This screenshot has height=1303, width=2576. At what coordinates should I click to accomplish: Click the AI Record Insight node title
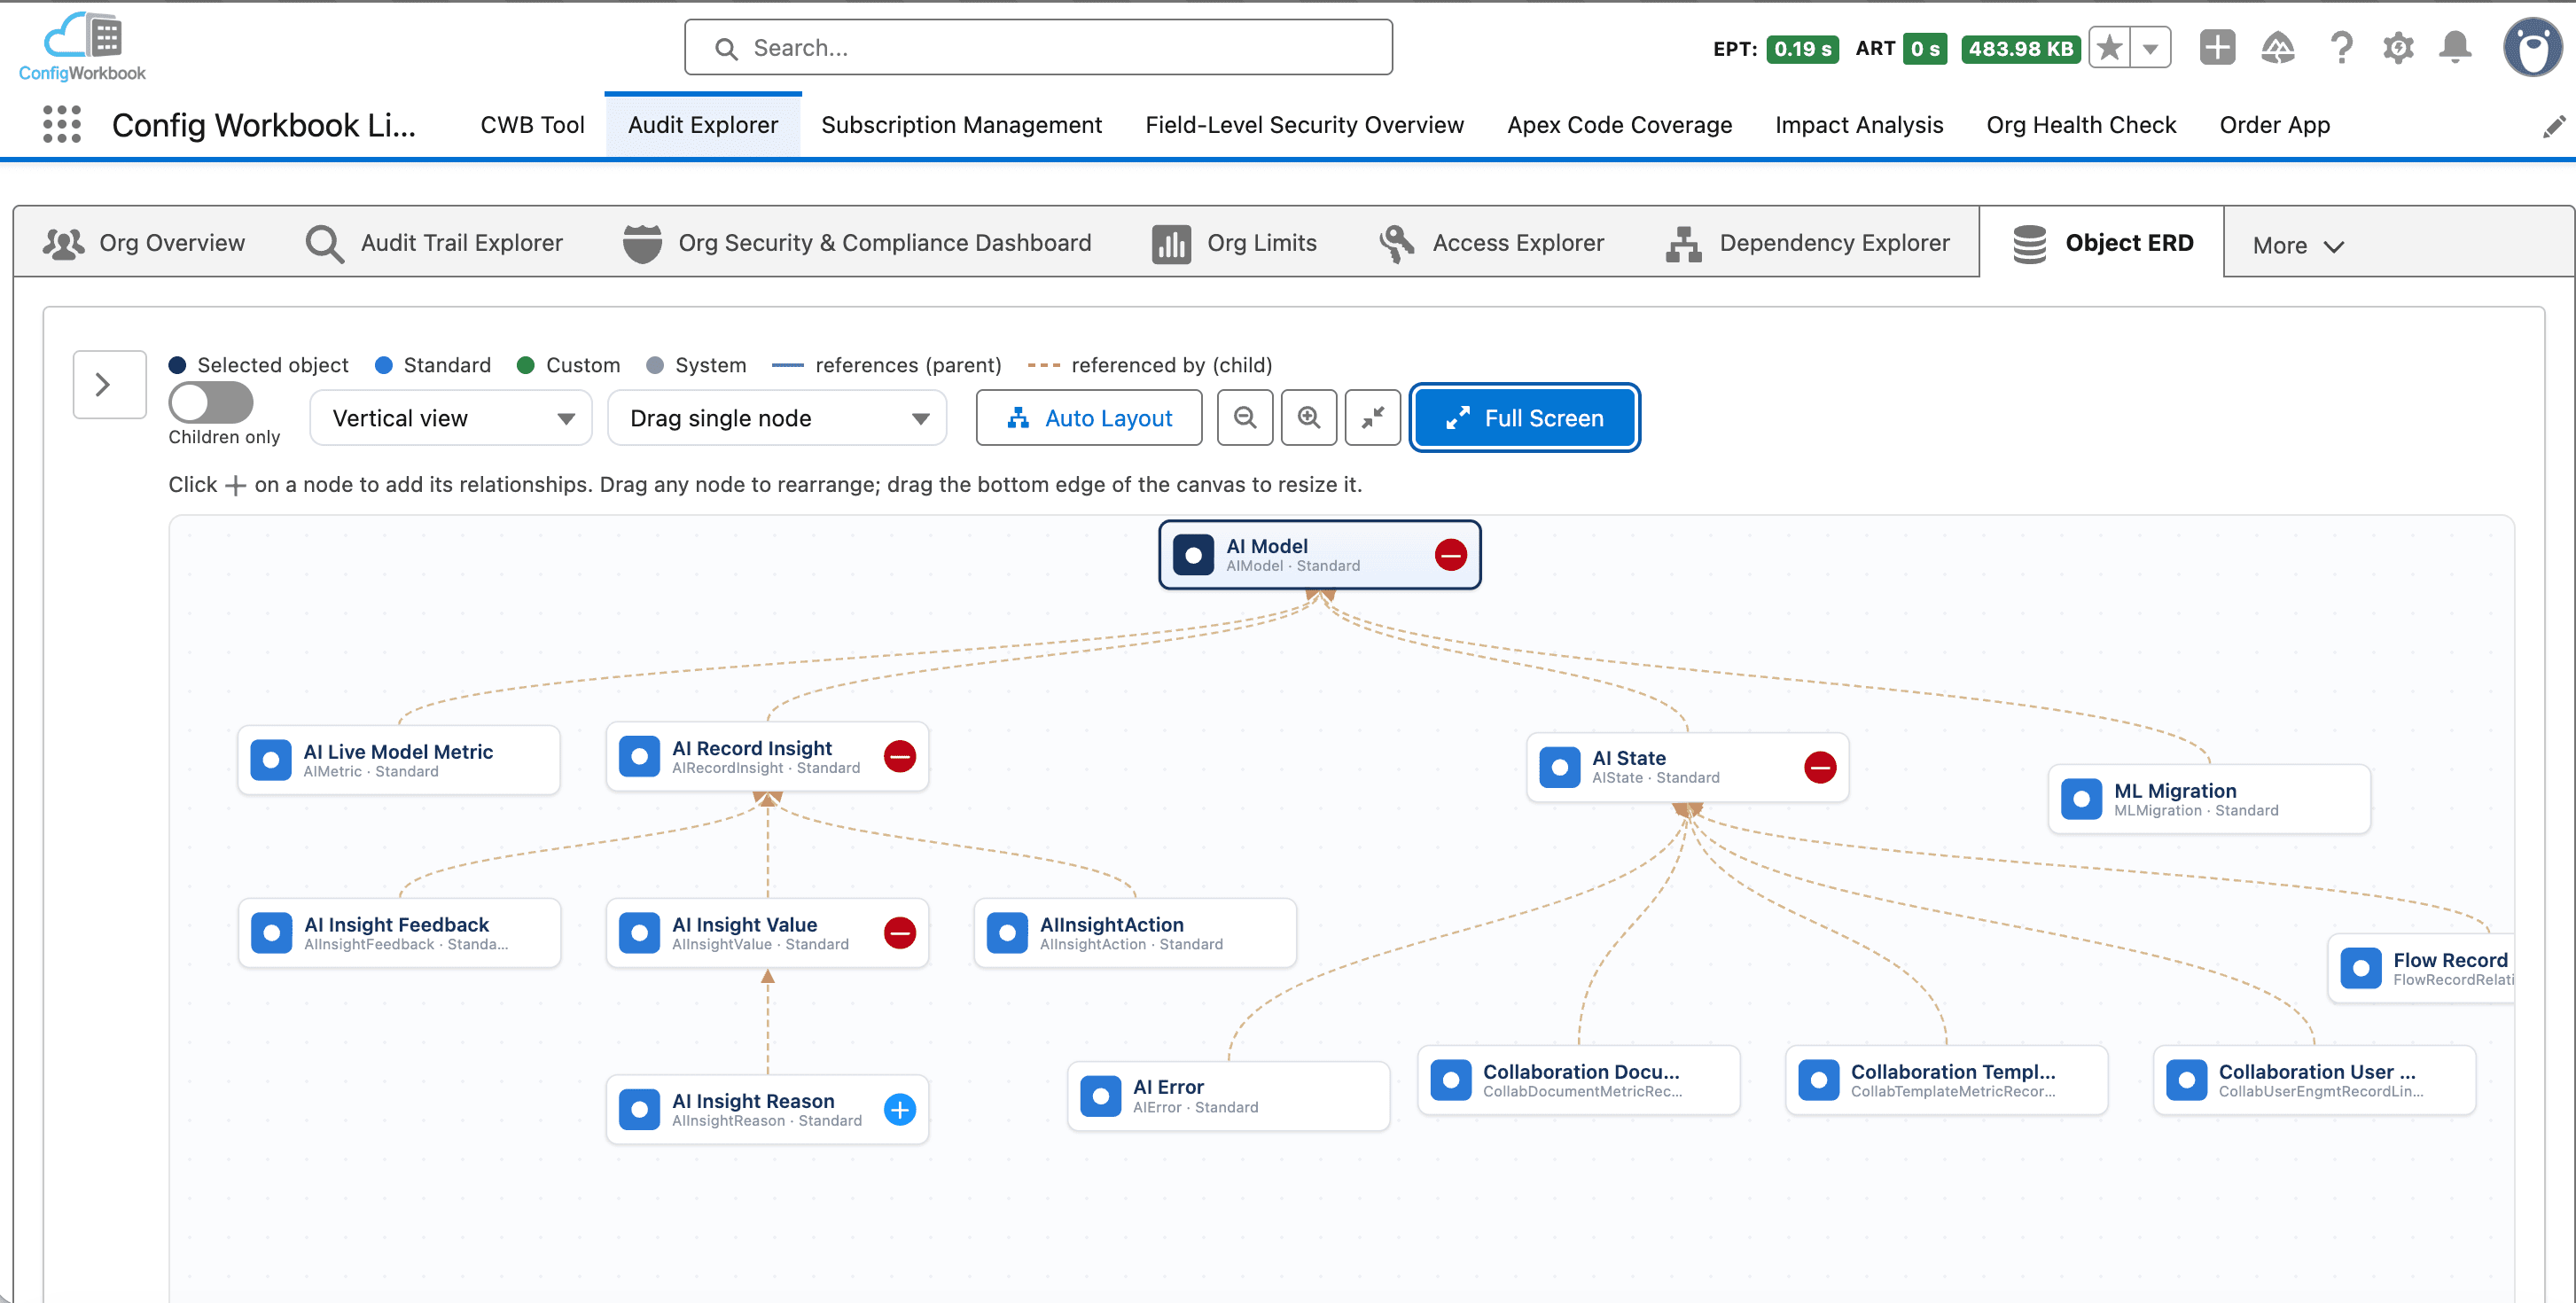pos(751,748)
